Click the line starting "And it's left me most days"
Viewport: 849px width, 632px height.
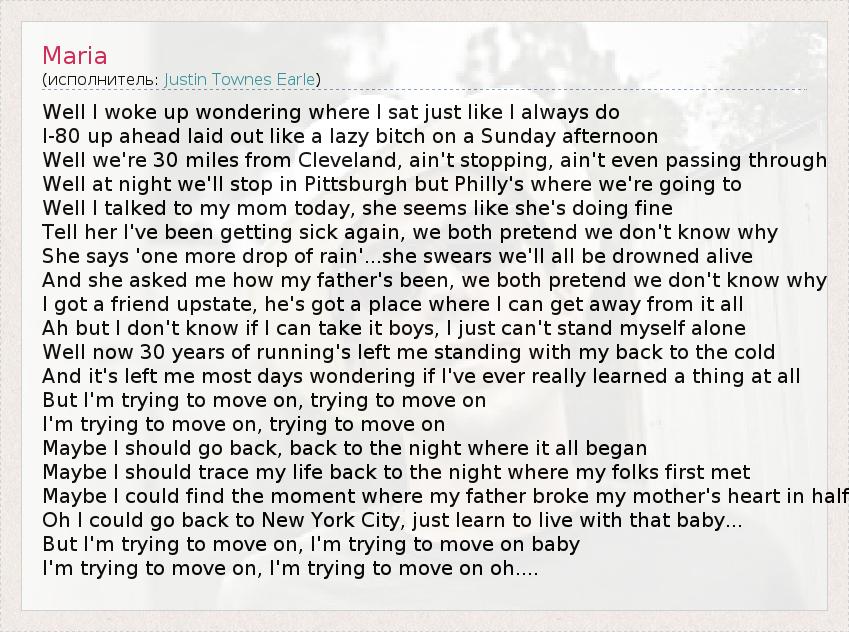pyautogui.click(x=421, y=376)
